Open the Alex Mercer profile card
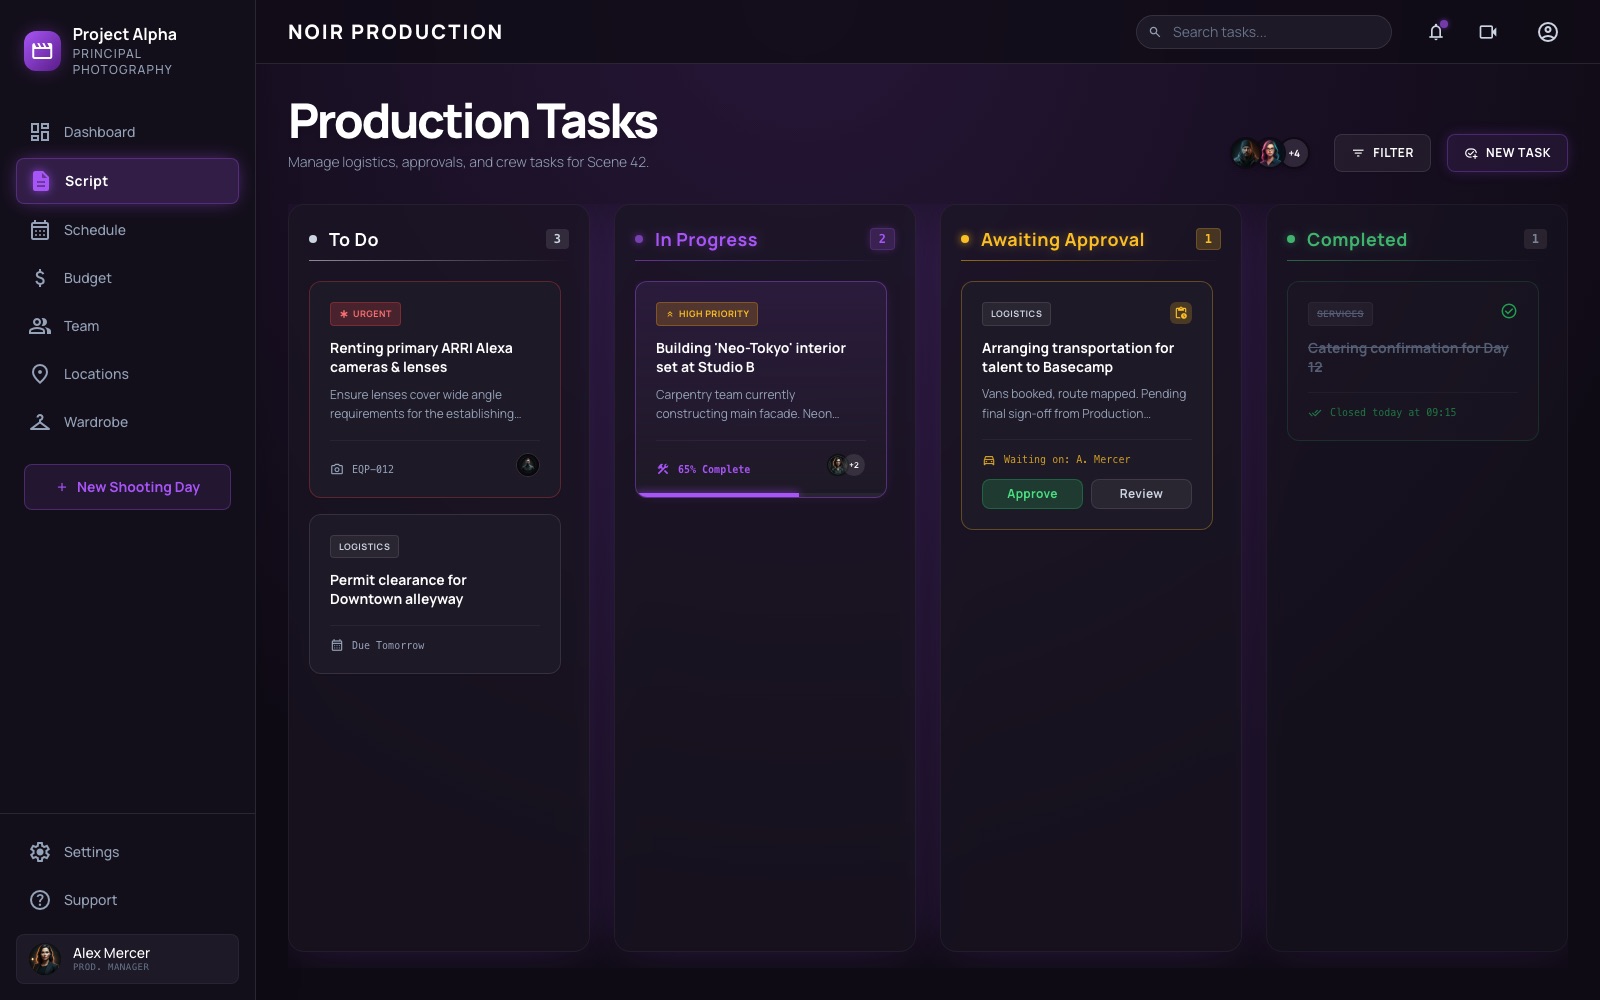 (x=127, y=959)
